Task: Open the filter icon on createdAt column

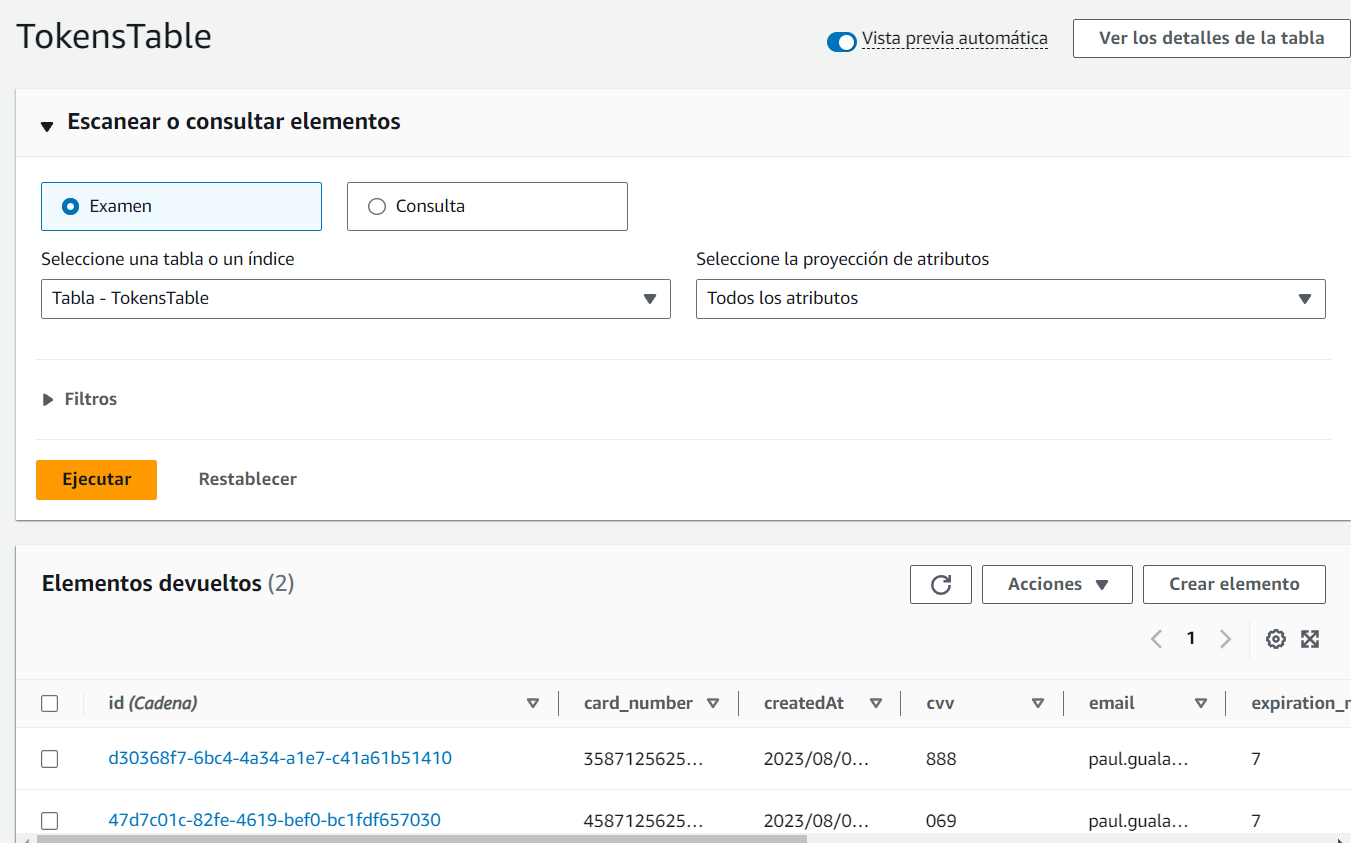Action: tap(876, 702)
